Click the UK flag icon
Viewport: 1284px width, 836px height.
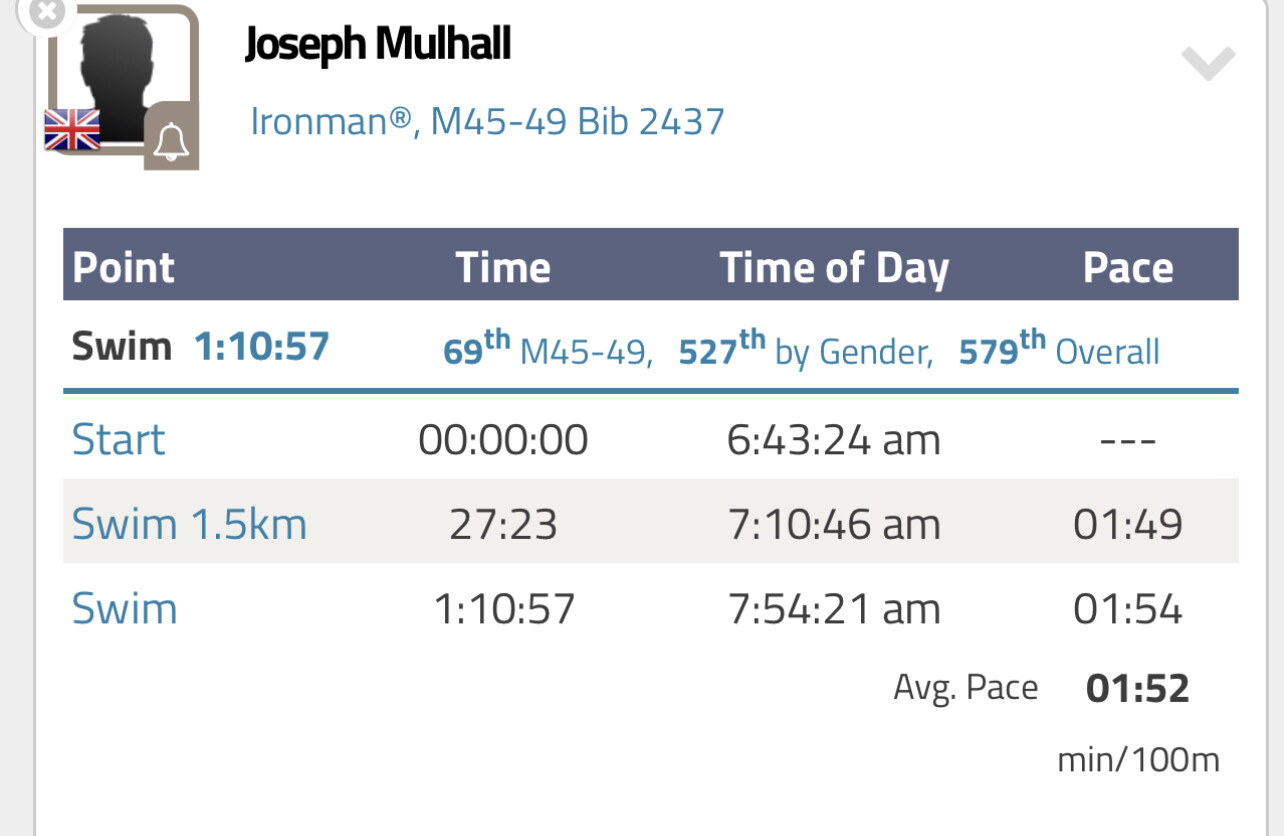click(x=72, y=130)
